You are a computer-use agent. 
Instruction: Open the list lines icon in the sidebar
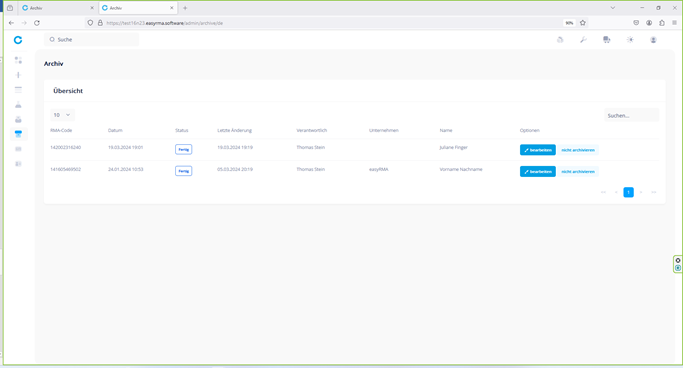click(x=18, y=90)
